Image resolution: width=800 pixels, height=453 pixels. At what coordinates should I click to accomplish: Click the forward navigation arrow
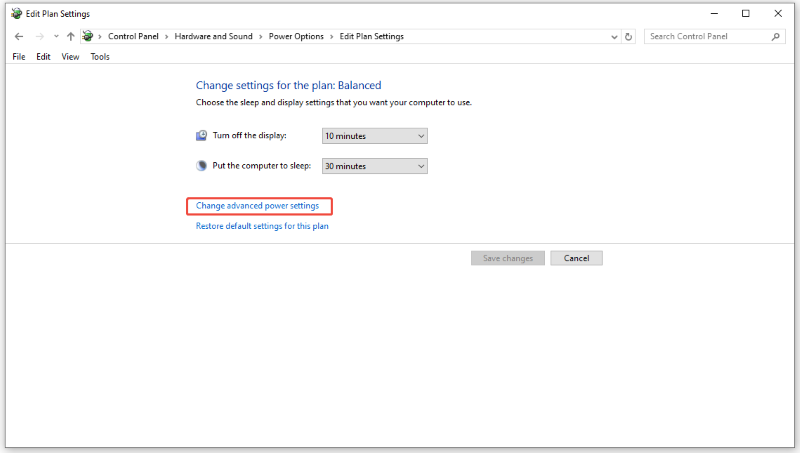(x=39, y=36)
